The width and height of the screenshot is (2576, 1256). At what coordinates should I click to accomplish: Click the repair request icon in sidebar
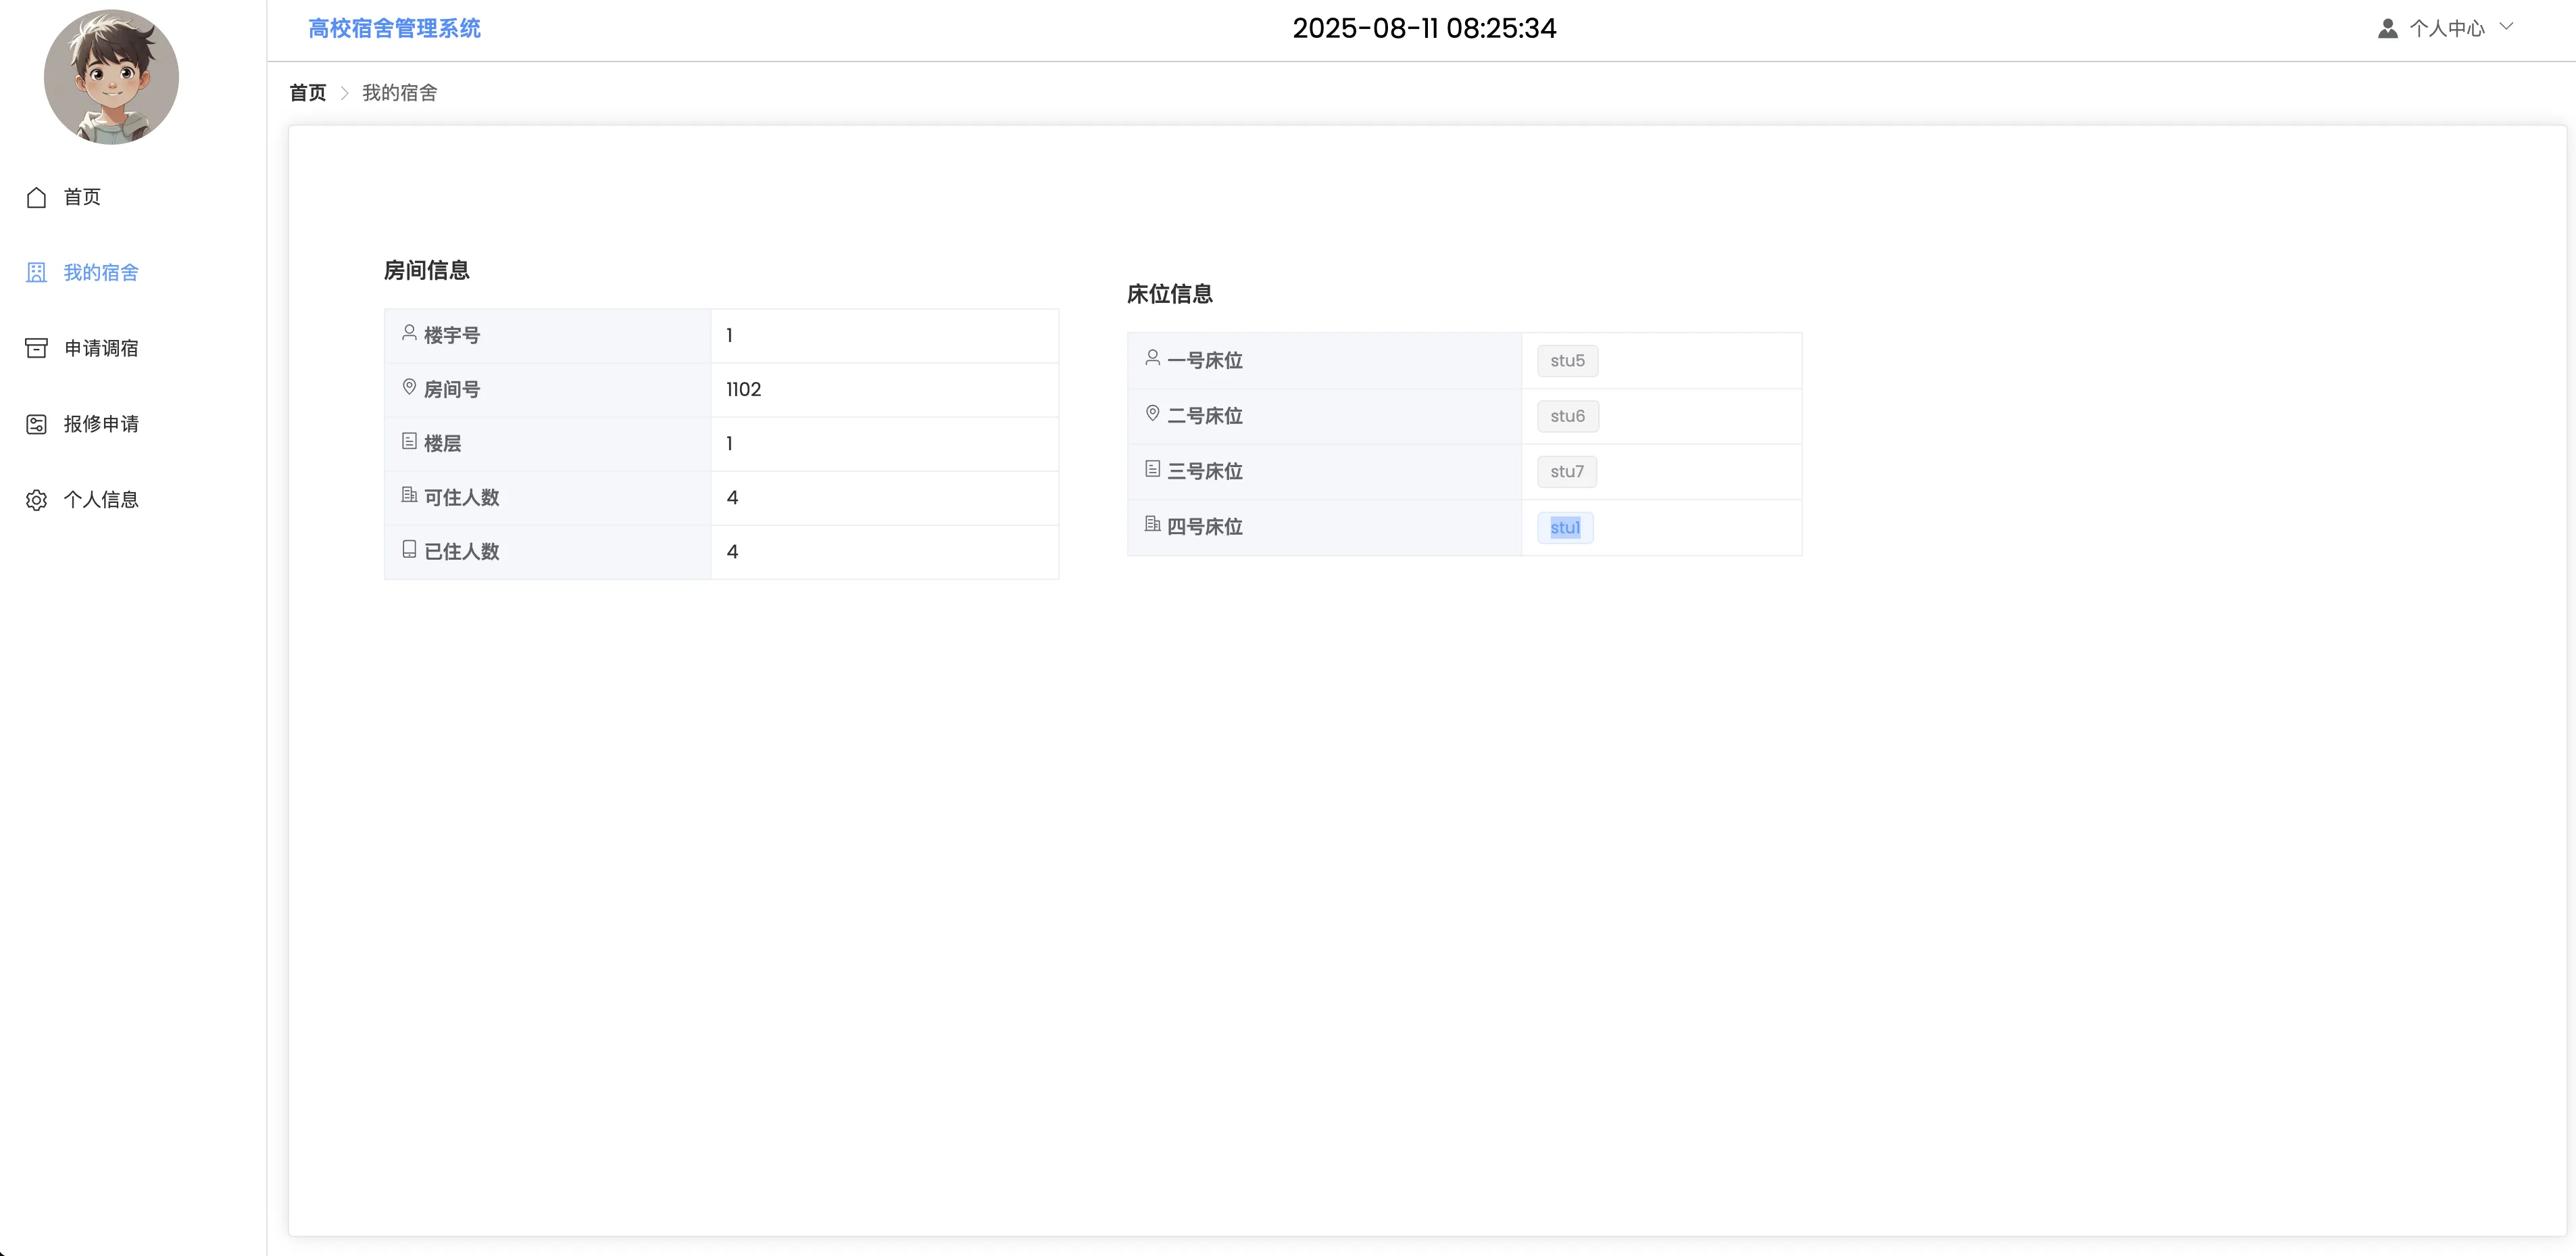click(x=36, y=424)
